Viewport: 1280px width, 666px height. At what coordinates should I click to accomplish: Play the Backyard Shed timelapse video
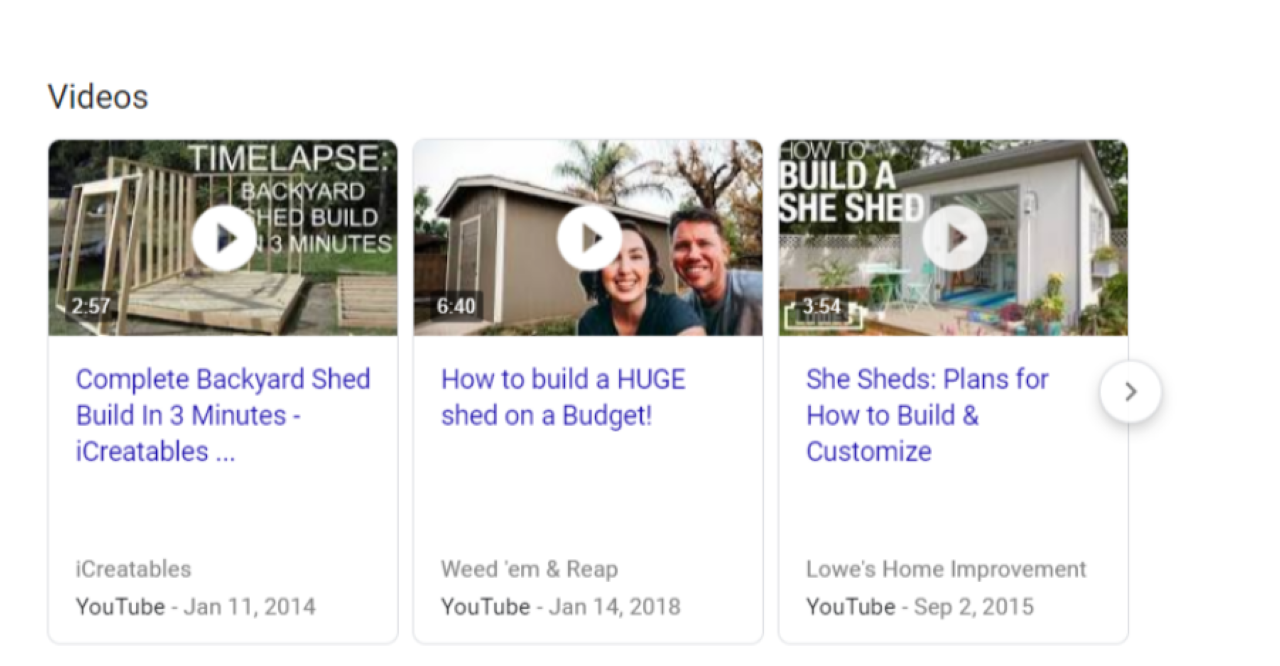coord(224,238)
